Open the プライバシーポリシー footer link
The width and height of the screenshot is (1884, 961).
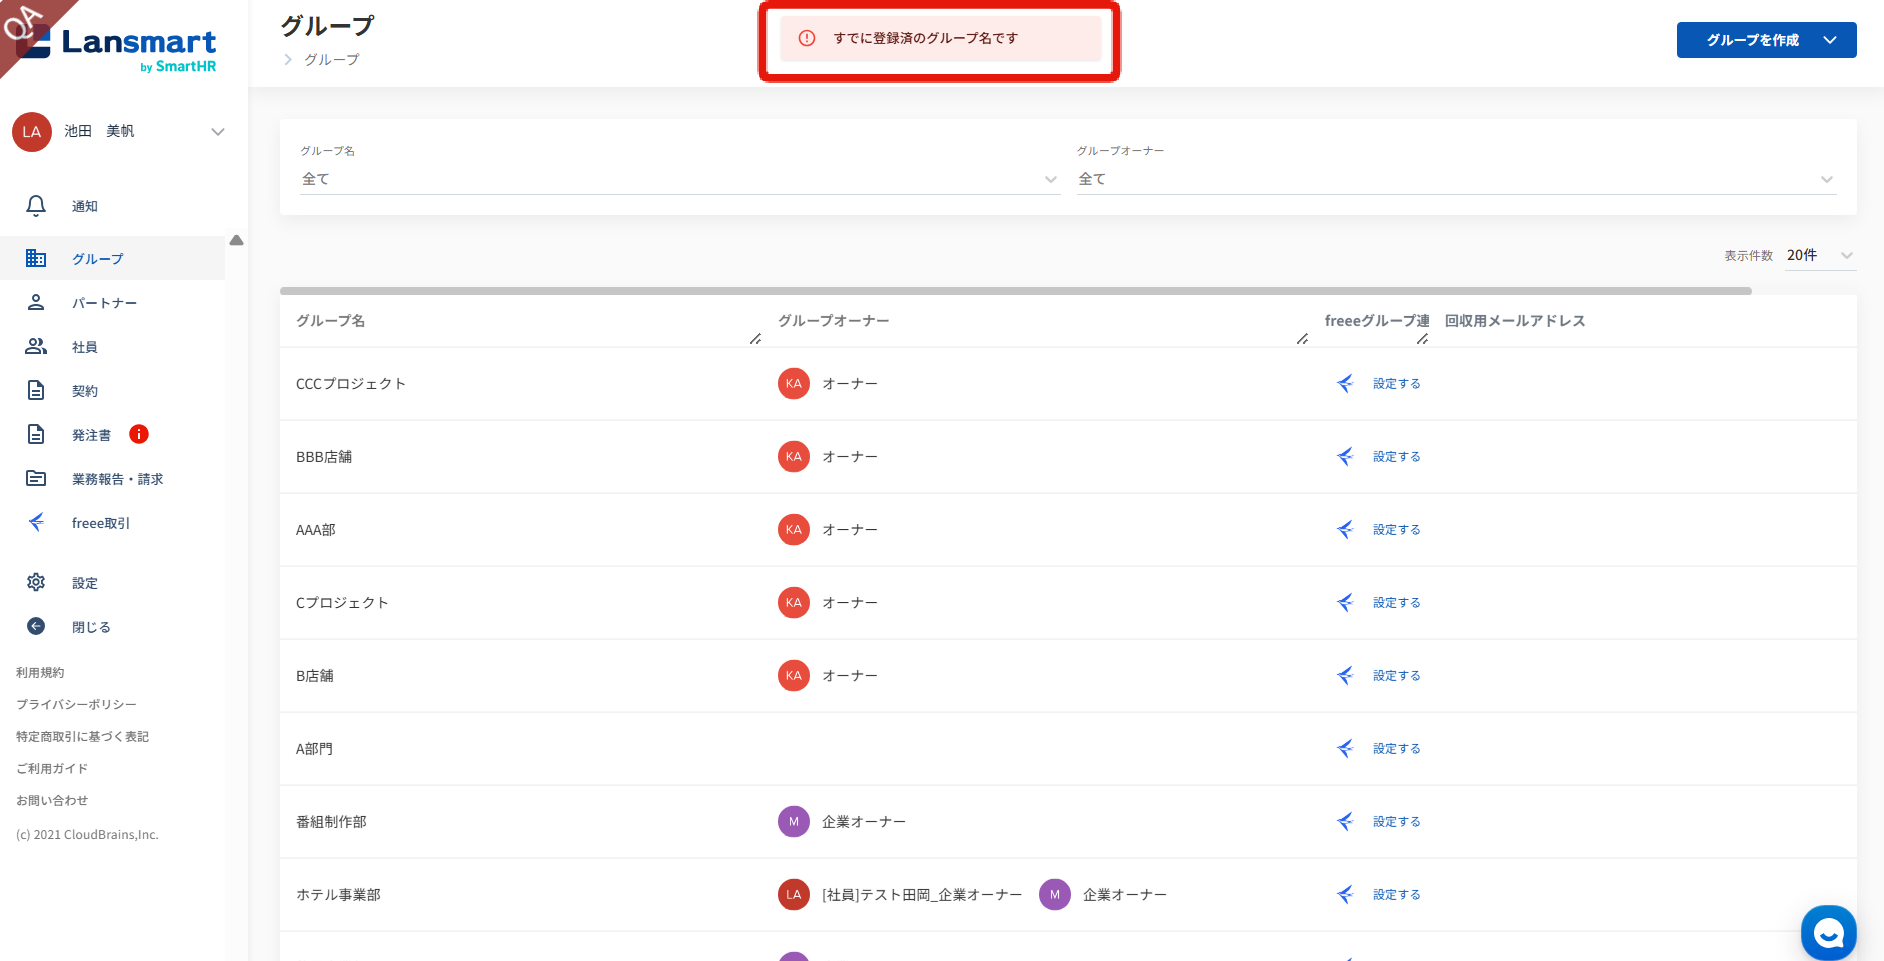coord(76,705)
